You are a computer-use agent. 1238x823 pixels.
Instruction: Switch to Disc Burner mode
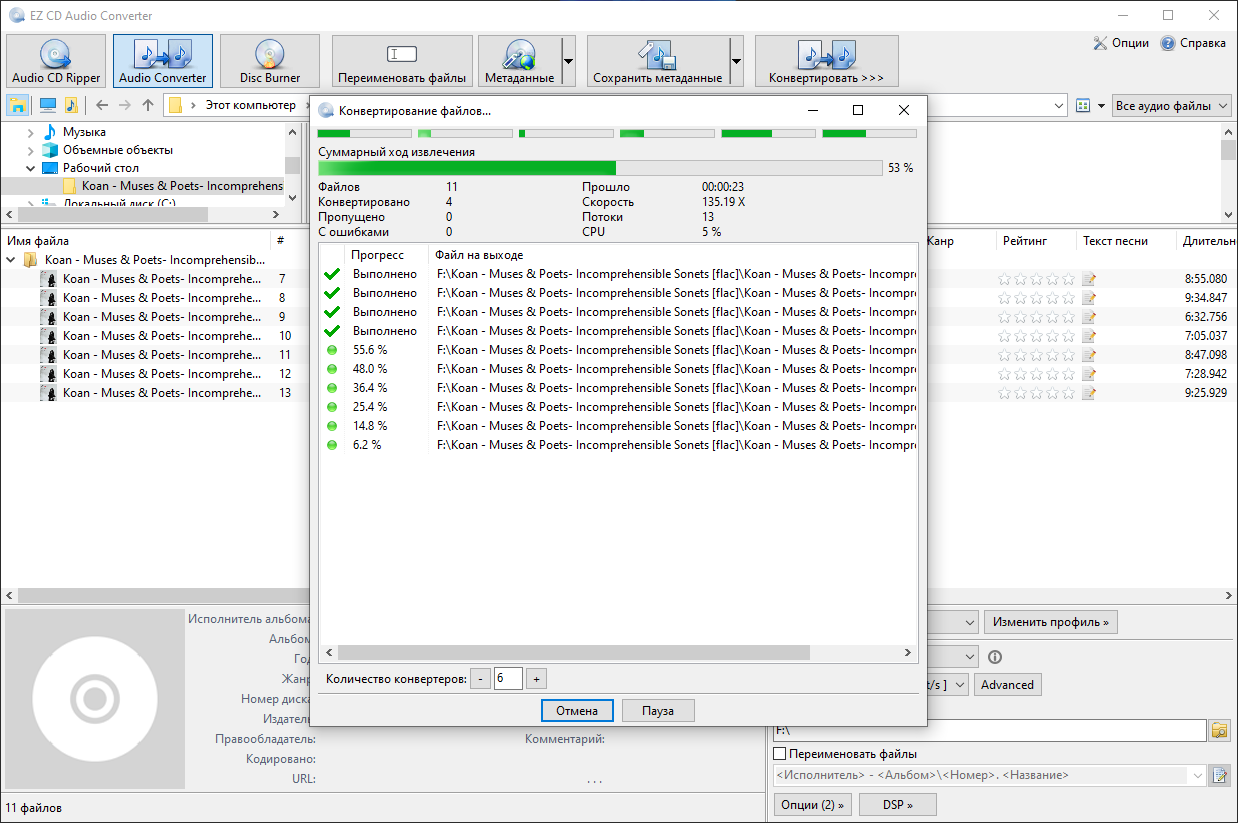(x=270, y=61)
